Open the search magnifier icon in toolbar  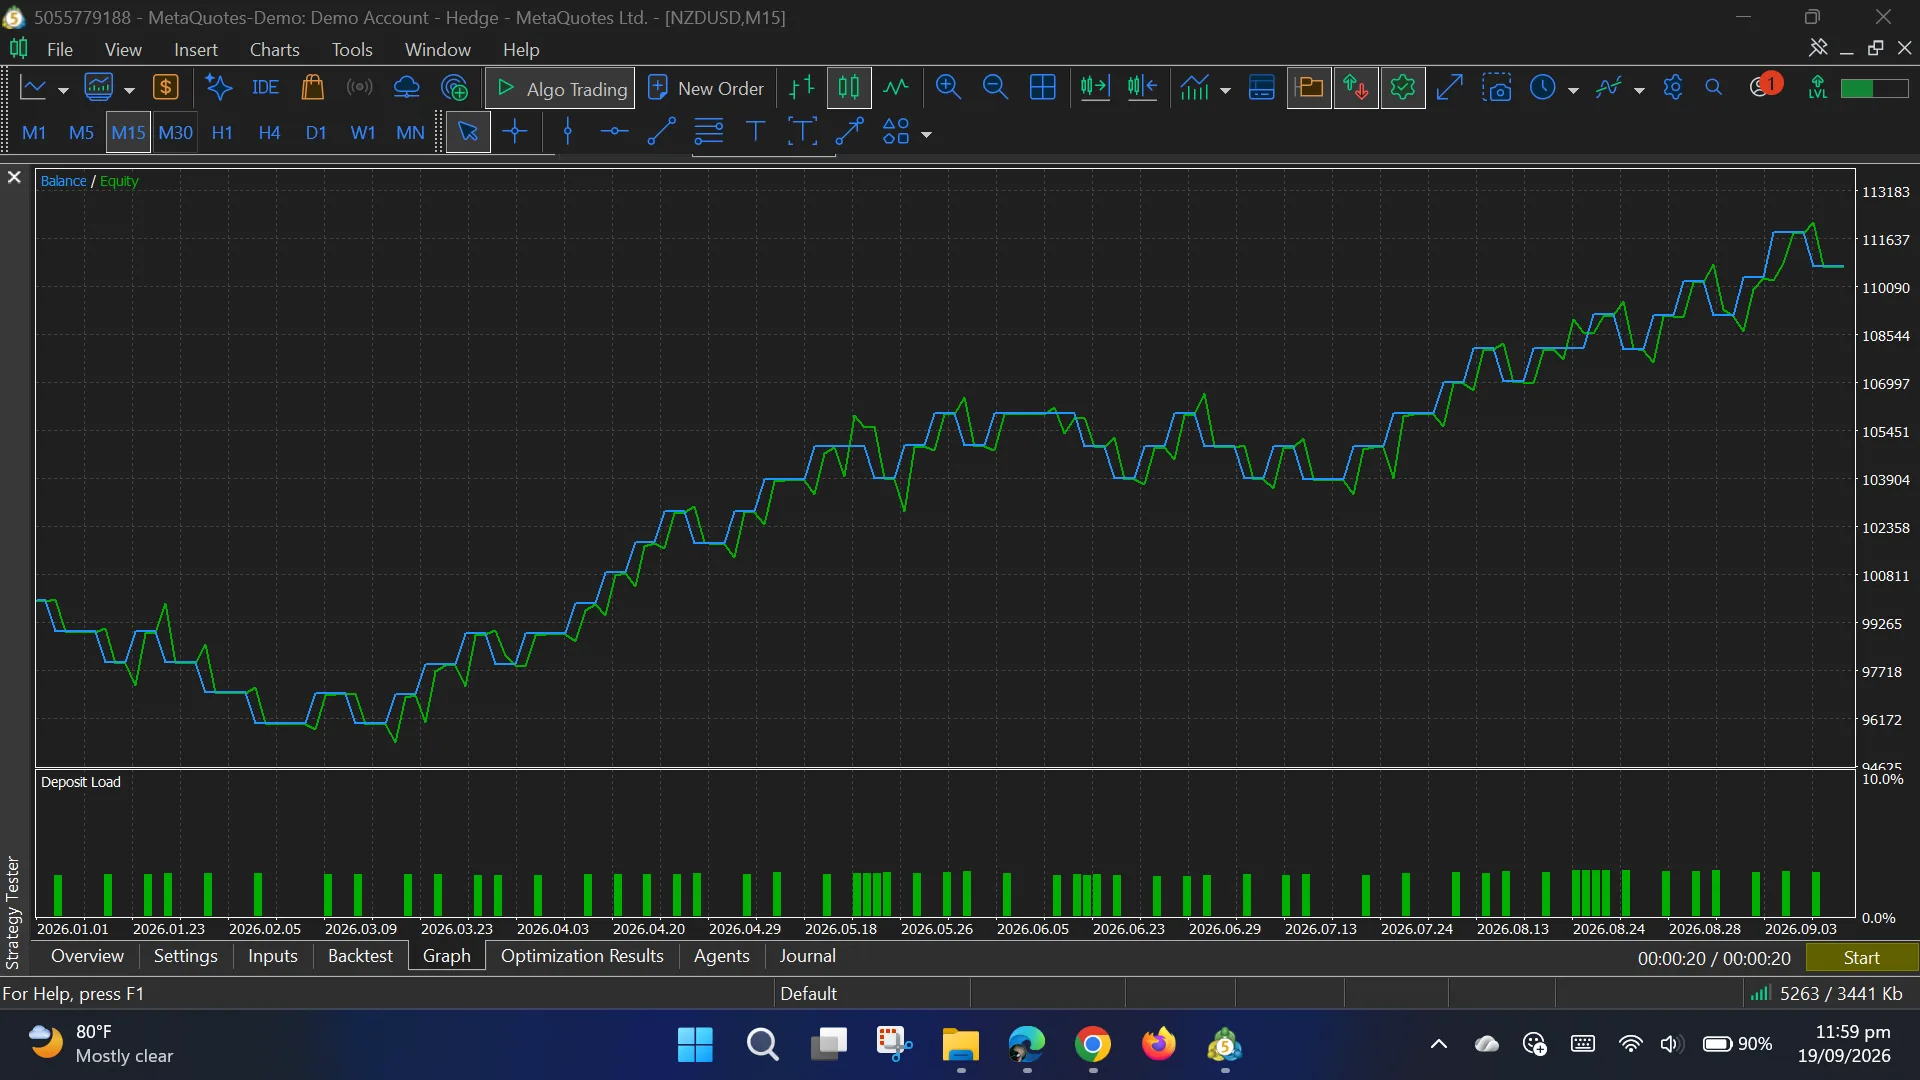coord(1714,88)
